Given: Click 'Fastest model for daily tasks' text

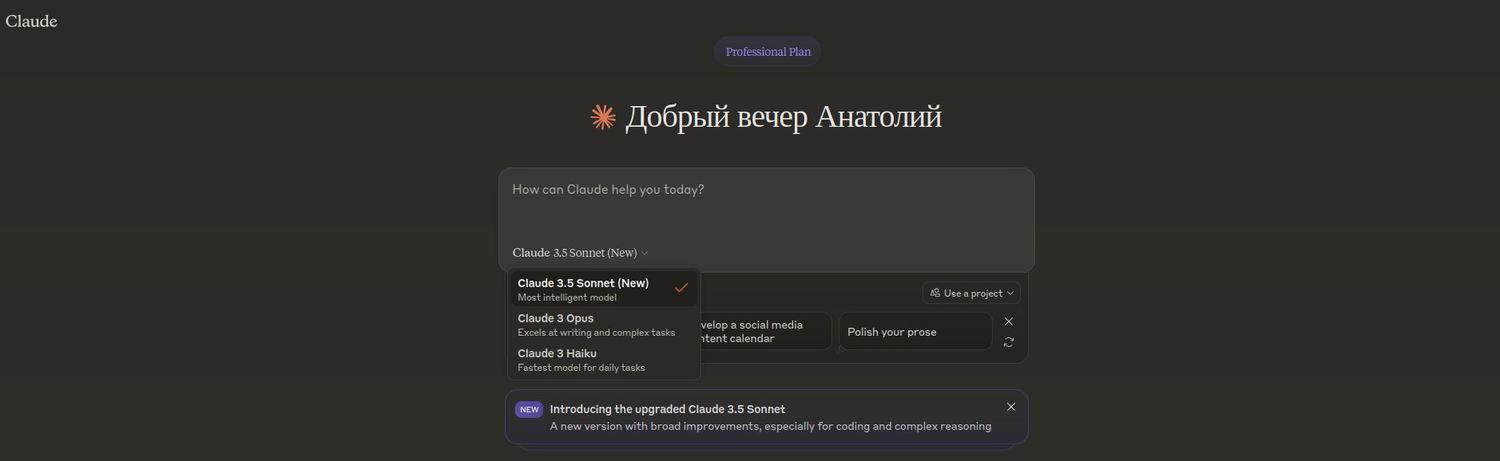Looking at the screenshot, I should click(581, 368).
